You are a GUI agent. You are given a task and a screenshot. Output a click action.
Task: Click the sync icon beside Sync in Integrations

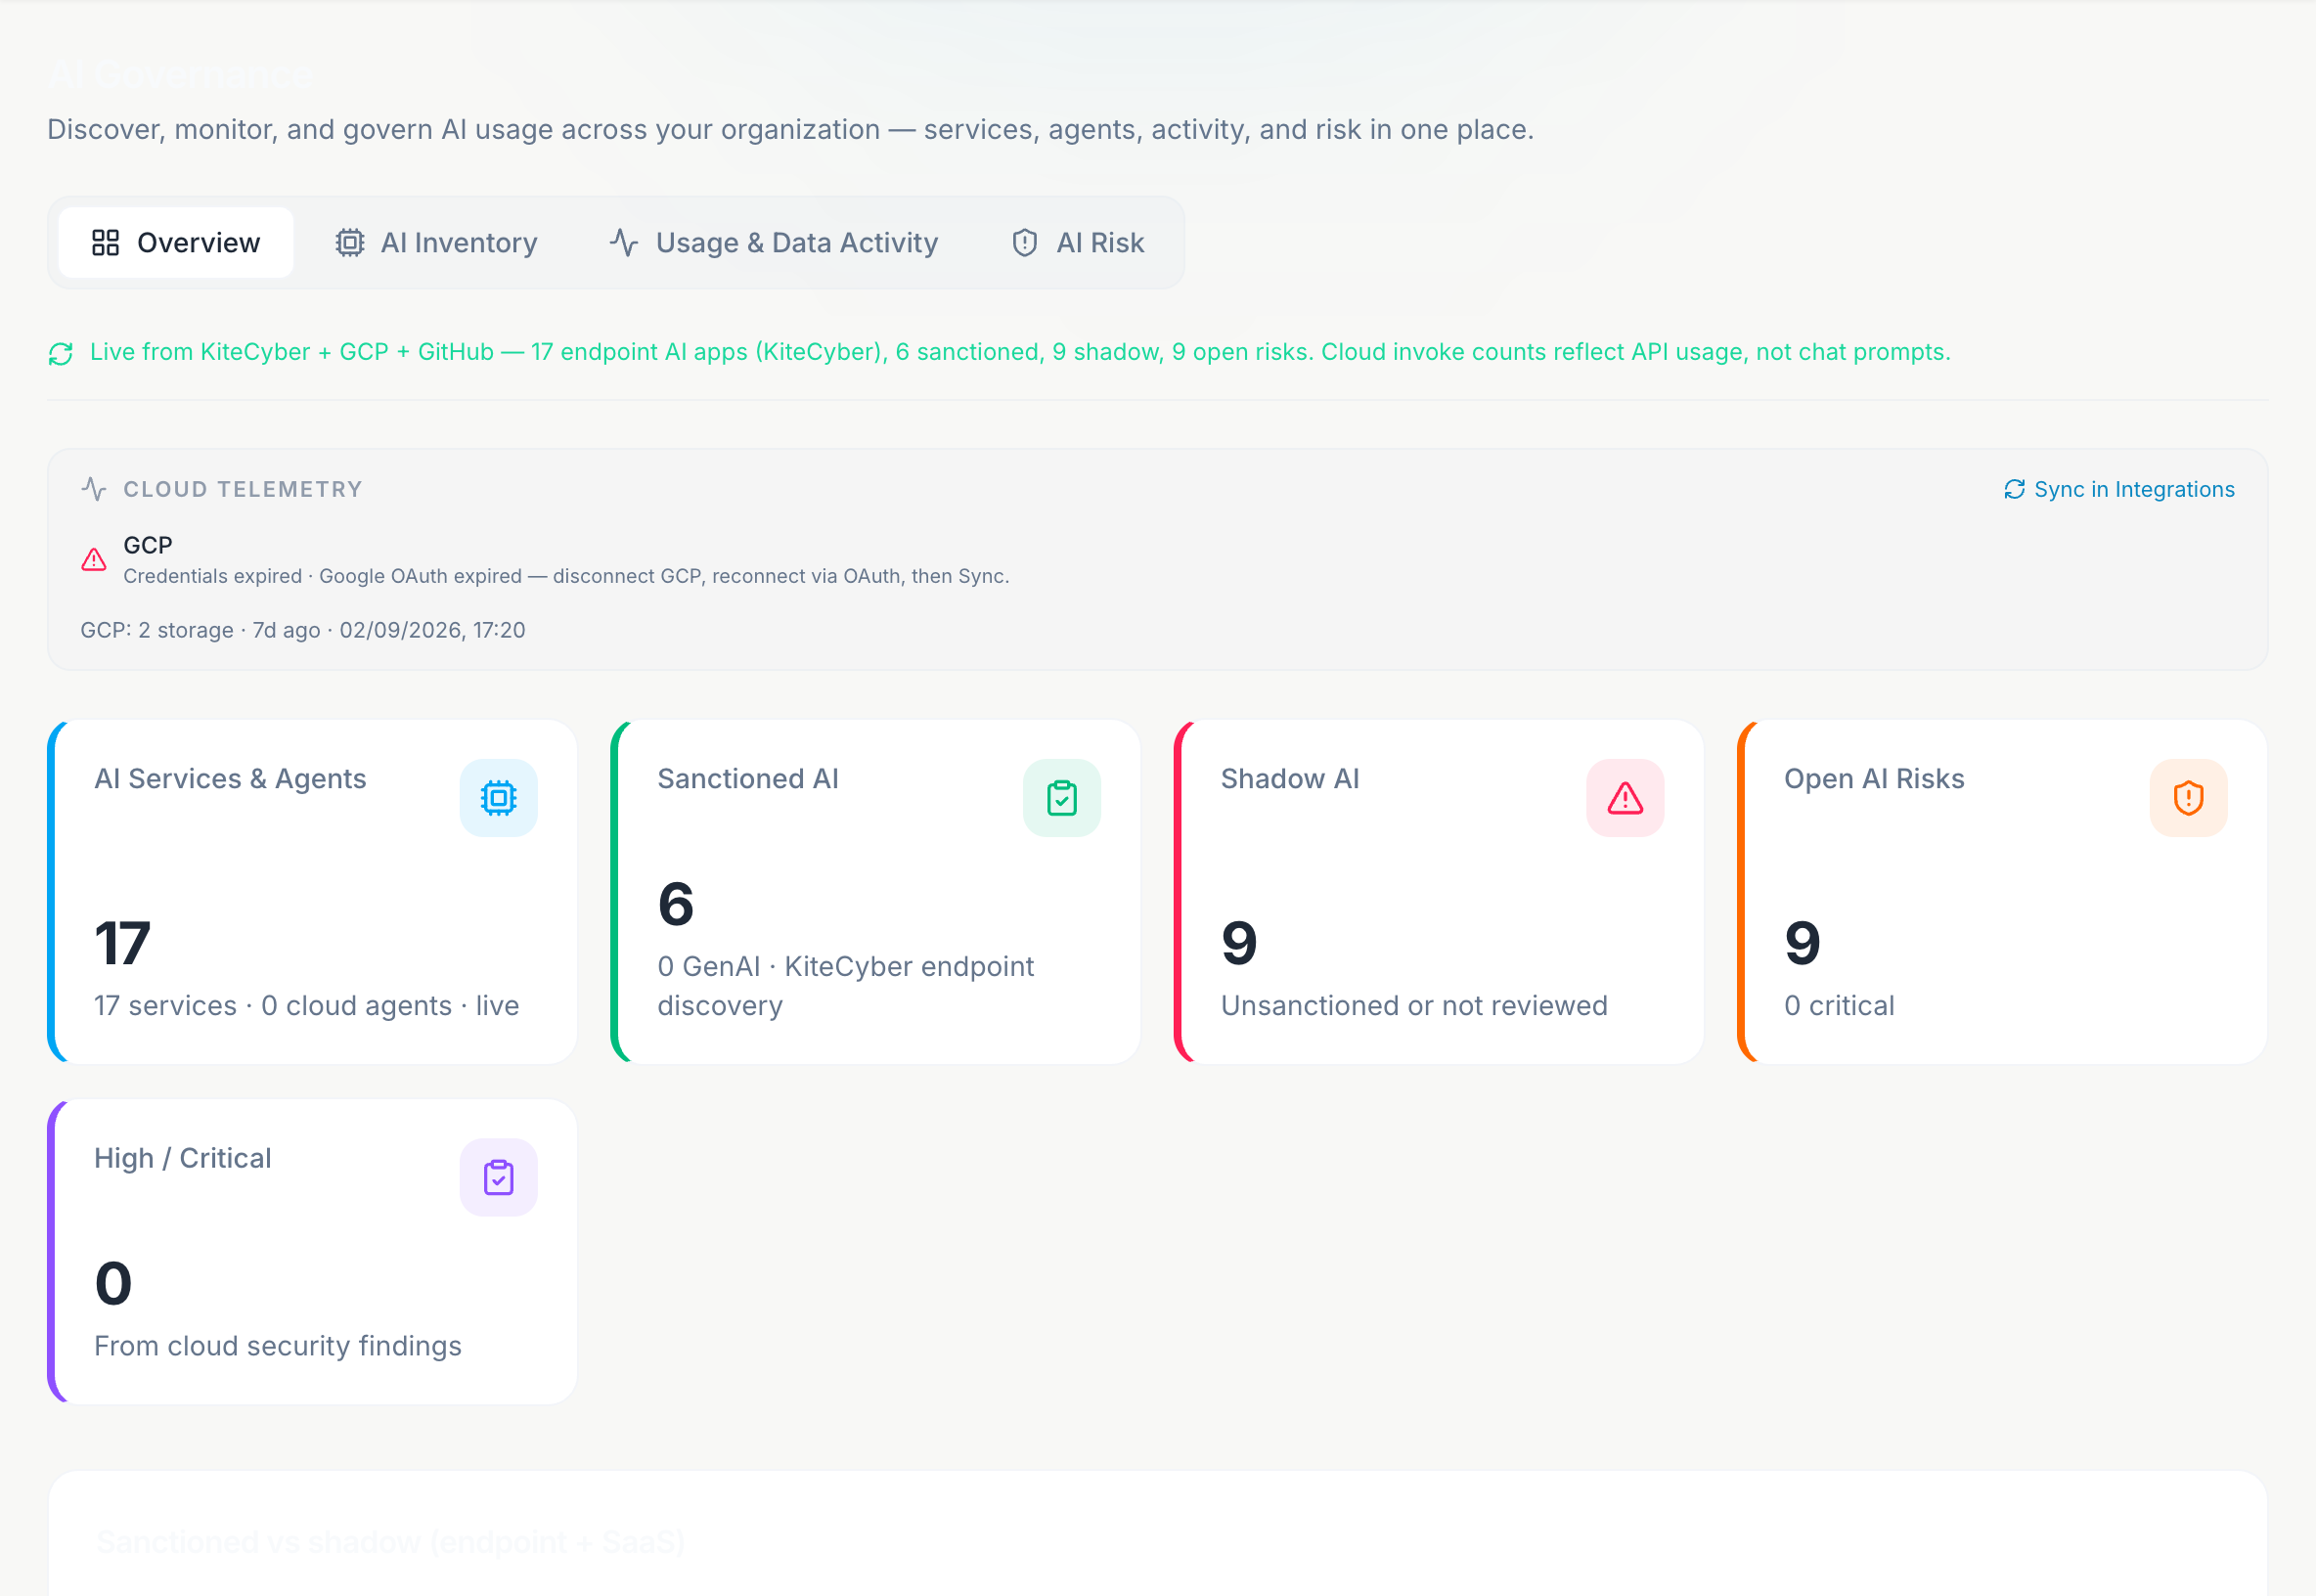point(2015,489)
